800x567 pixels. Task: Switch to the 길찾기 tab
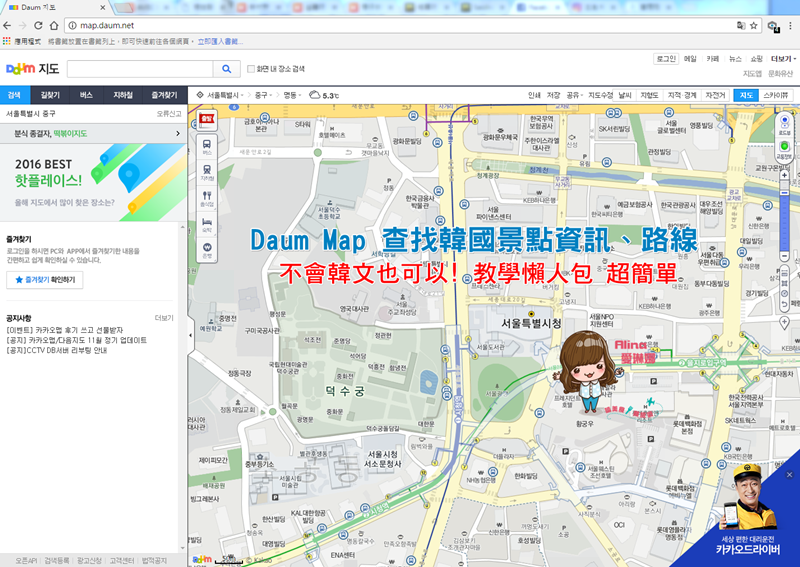[x=50, y=95]
